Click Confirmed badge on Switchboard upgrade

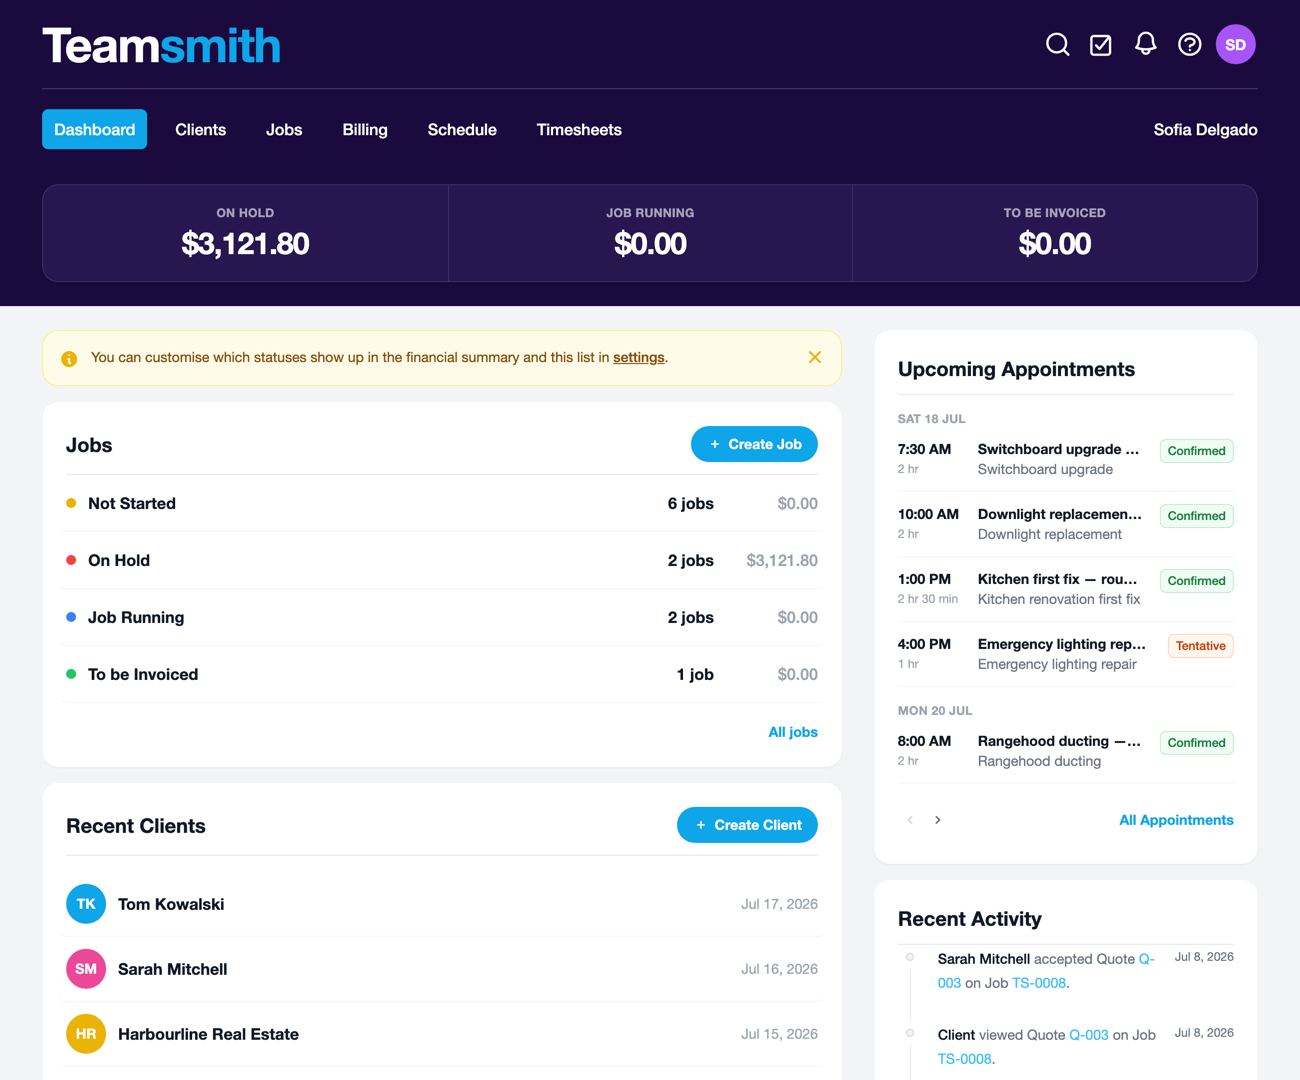1196,451
